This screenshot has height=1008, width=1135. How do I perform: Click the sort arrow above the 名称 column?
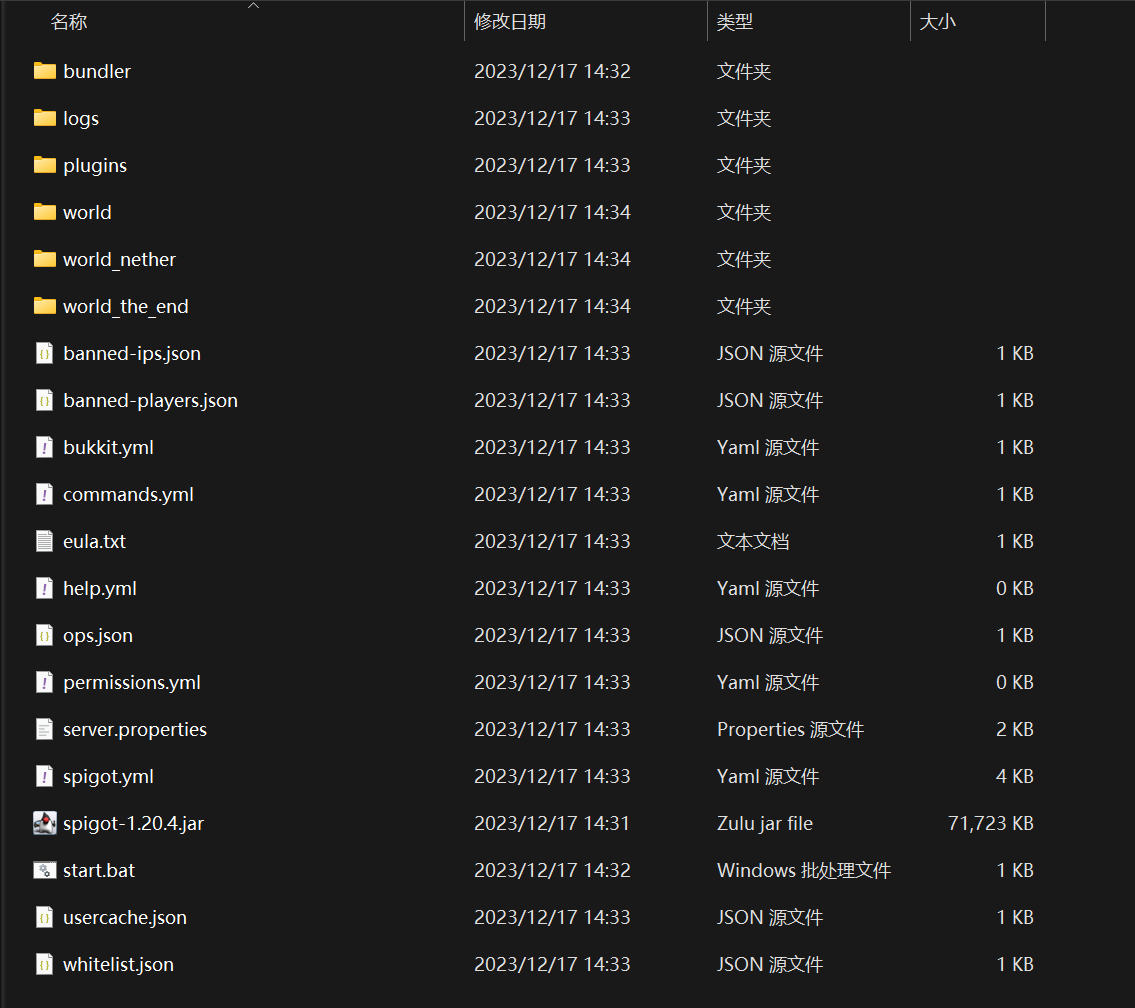click(x=253, y=6)
